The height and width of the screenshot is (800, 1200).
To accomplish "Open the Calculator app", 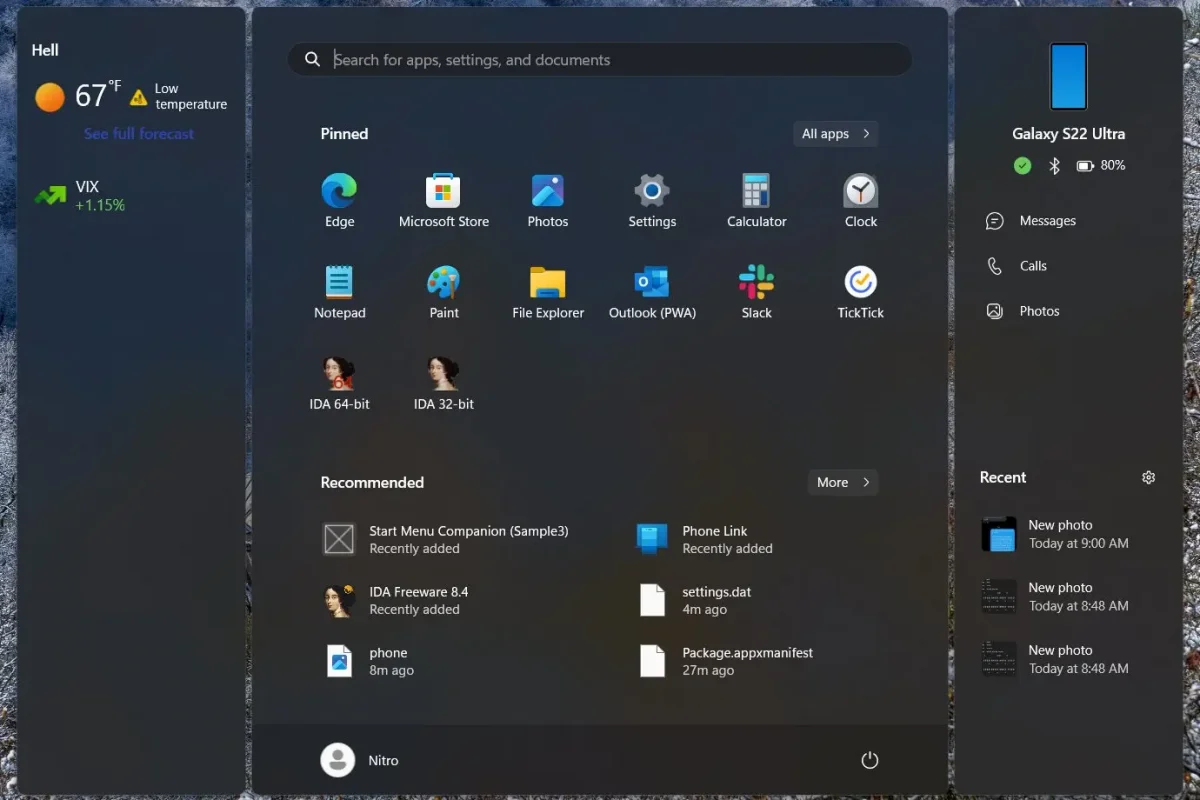I will pos(756,197).
